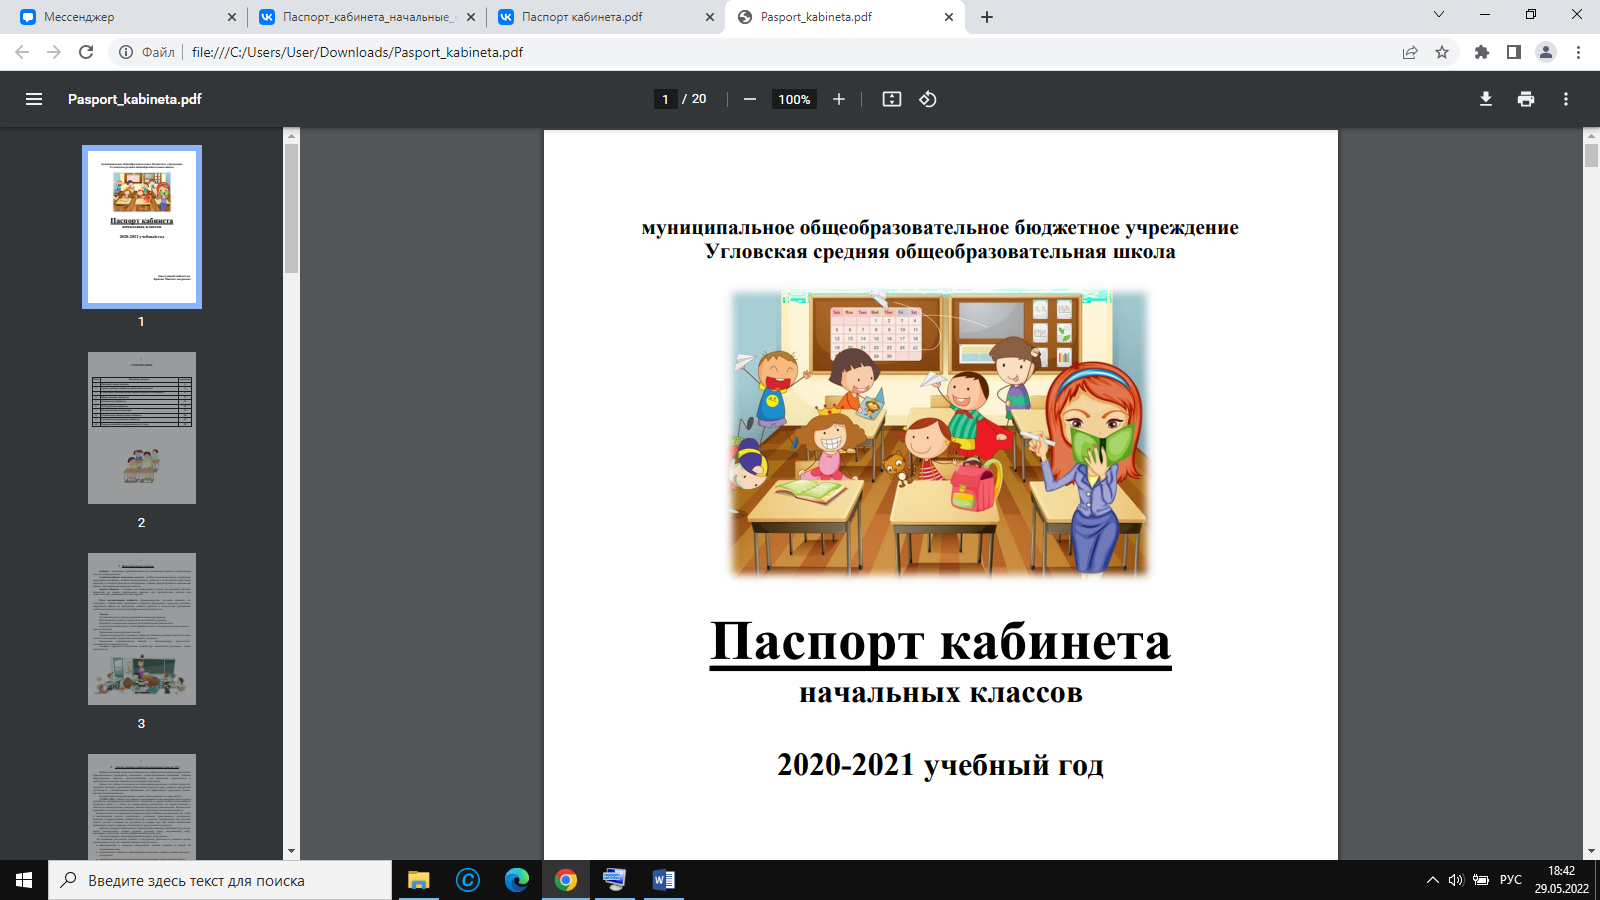Screen dimensions: 1600x900
Task: Click the thumbnail panel scrollbar thumb
Action: 291,208
